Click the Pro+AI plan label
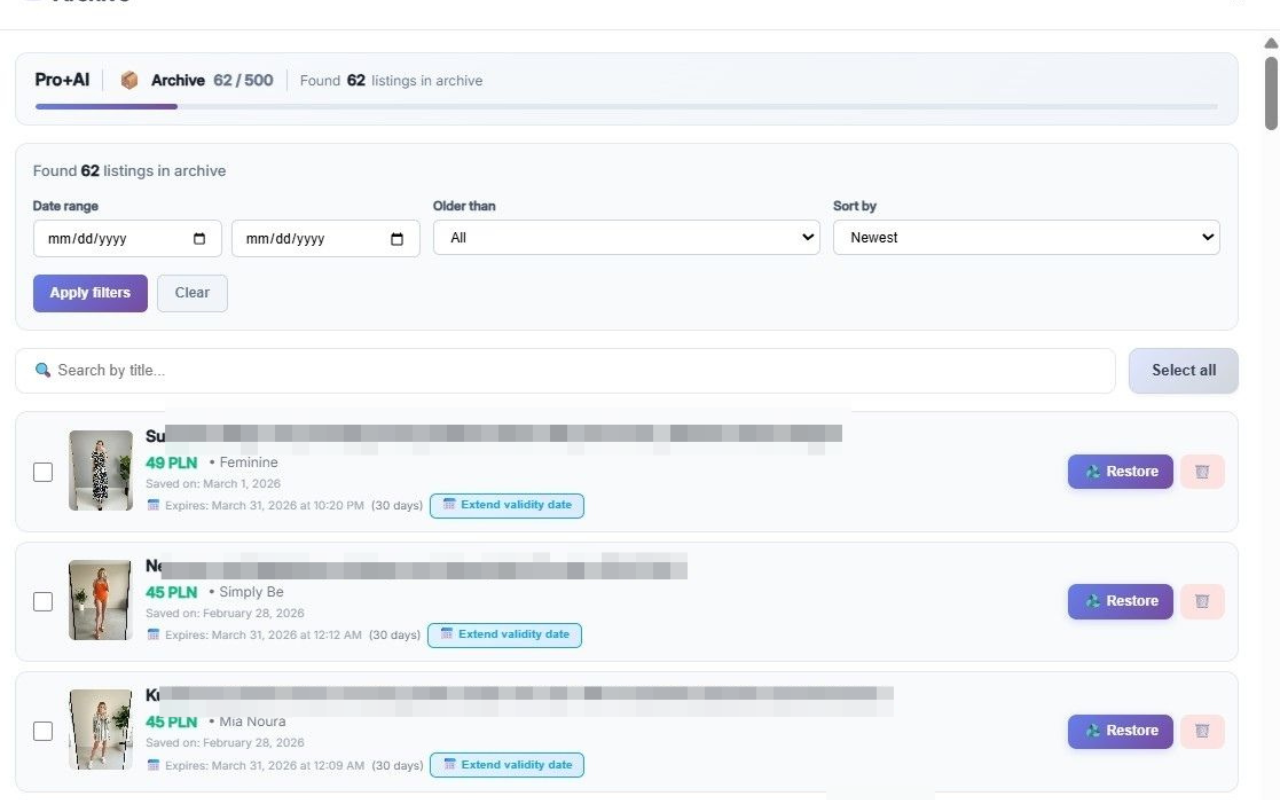This screenshot has height=800, width=1280. click(62, 80)
